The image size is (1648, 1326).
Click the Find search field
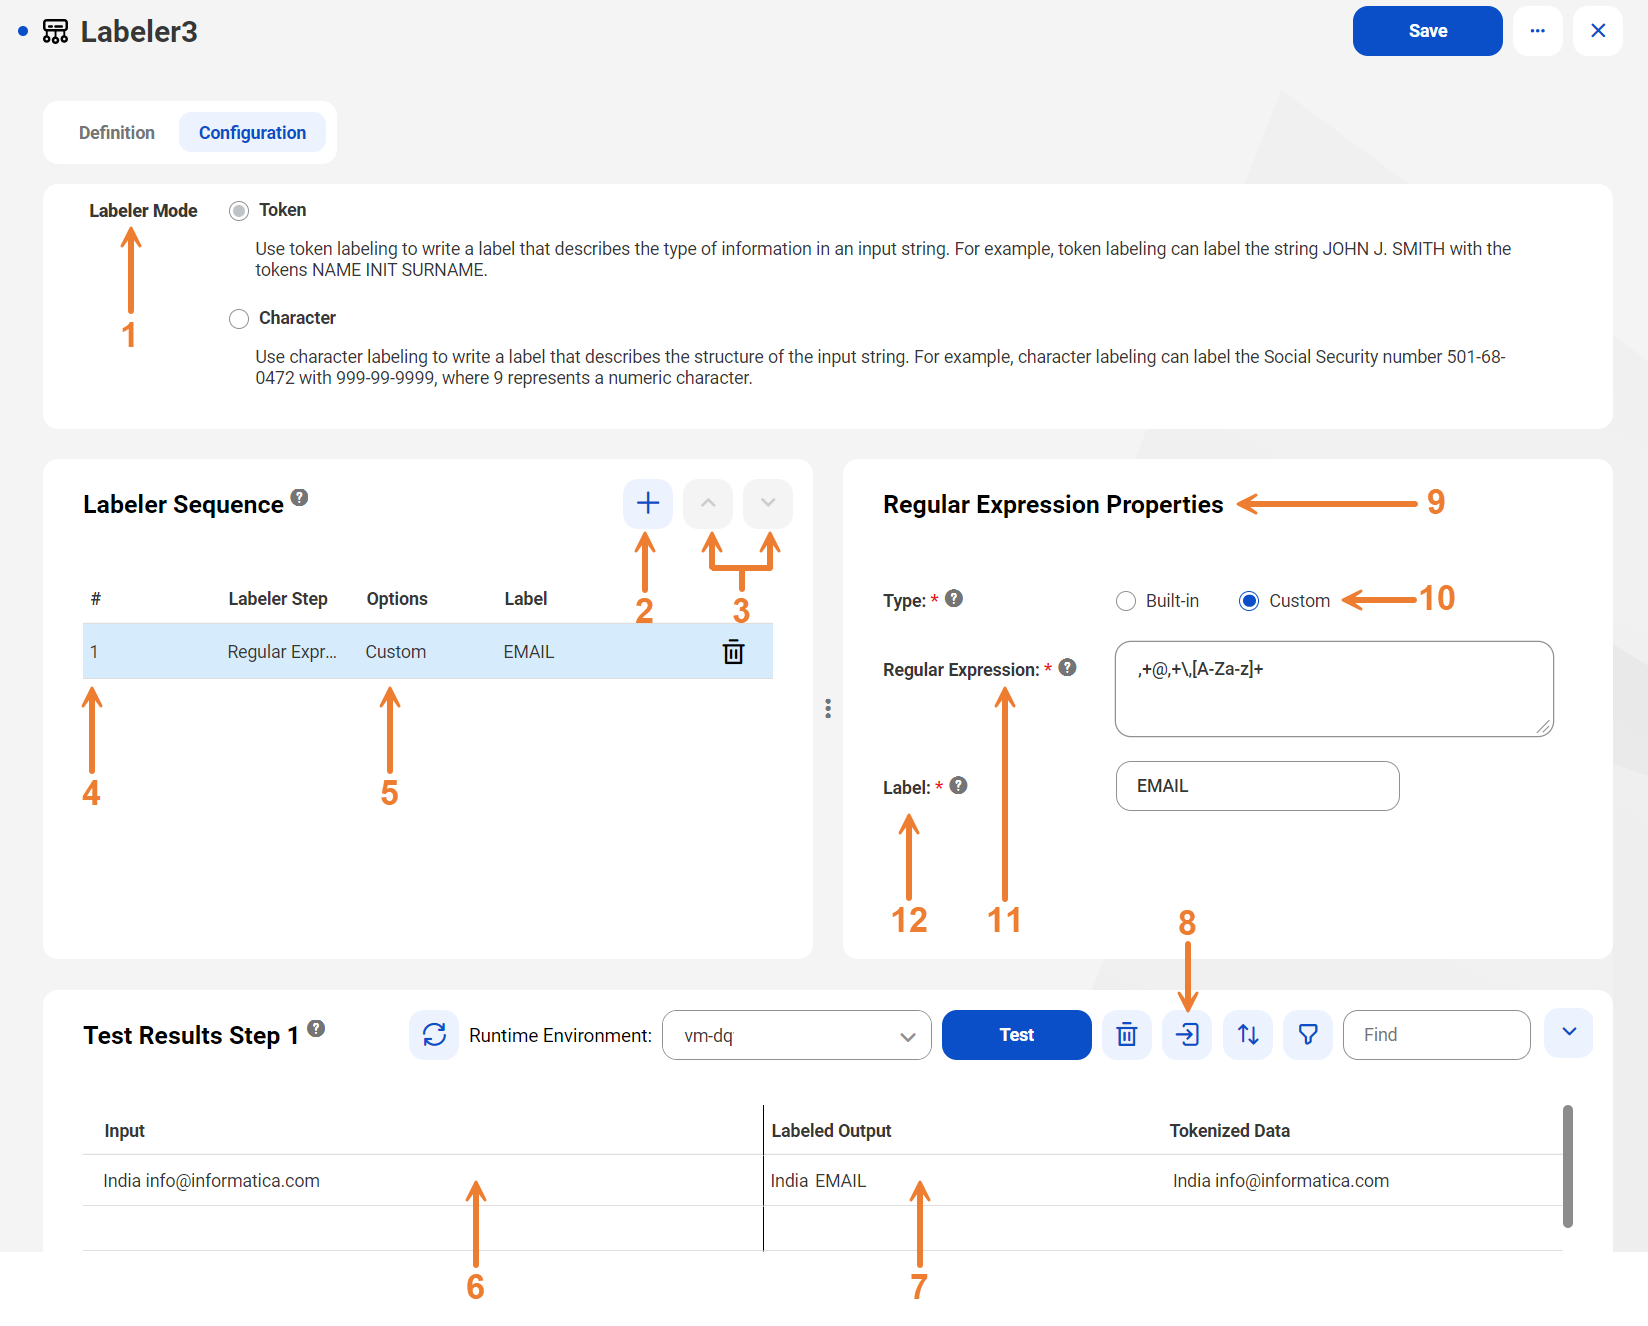[x=1436, y=1035]
